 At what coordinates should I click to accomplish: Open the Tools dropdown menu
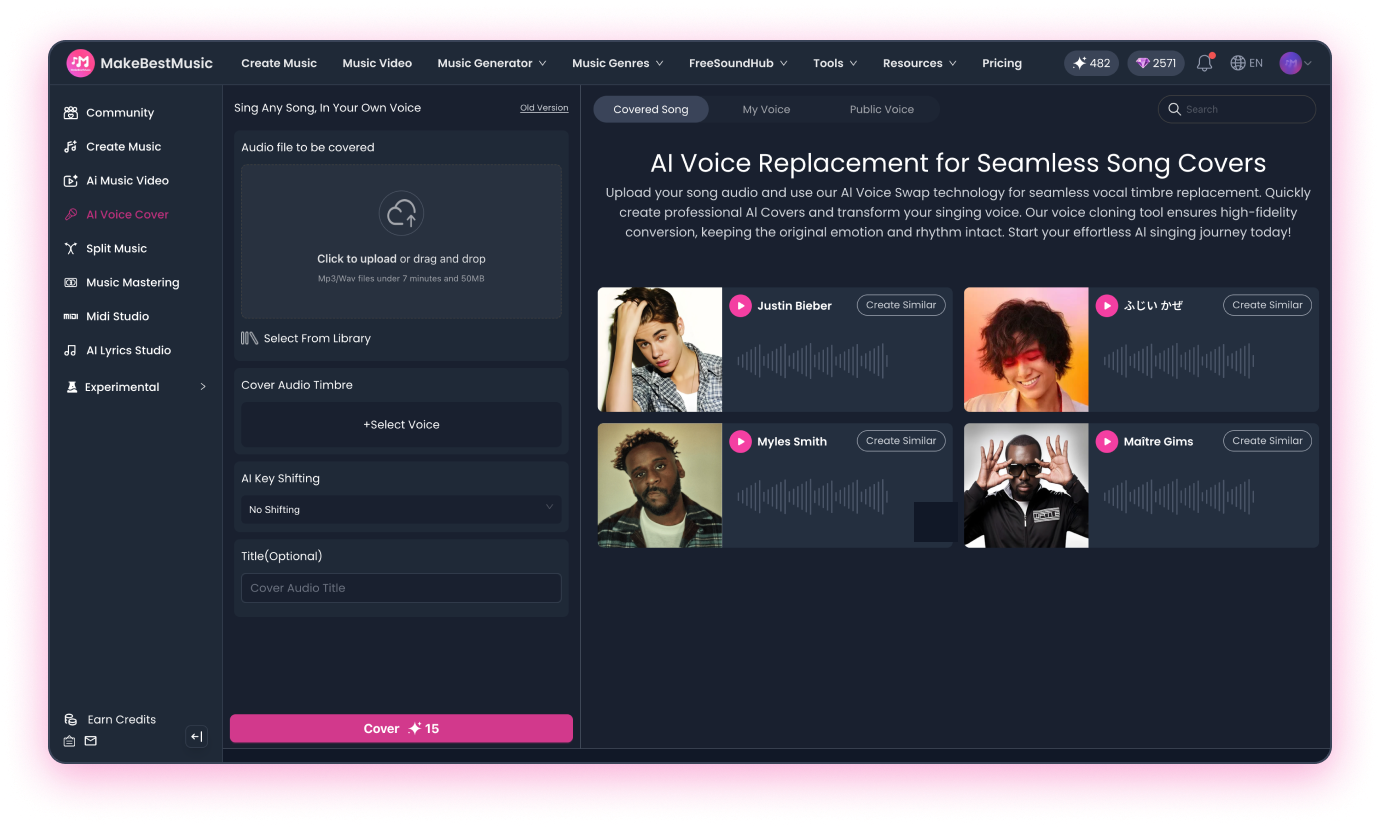click(835, 63)
